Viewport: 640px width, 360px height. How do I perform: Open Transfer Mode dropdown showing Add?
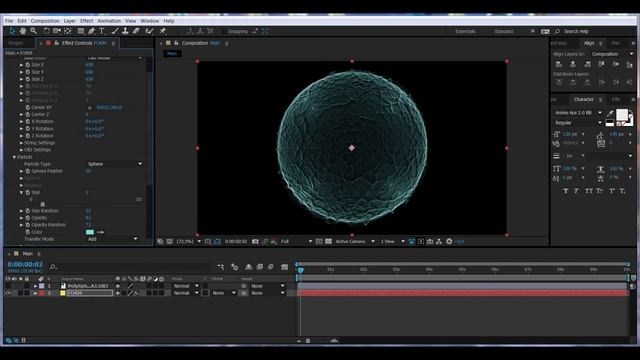pyautogui.click(x=112, y=239)
